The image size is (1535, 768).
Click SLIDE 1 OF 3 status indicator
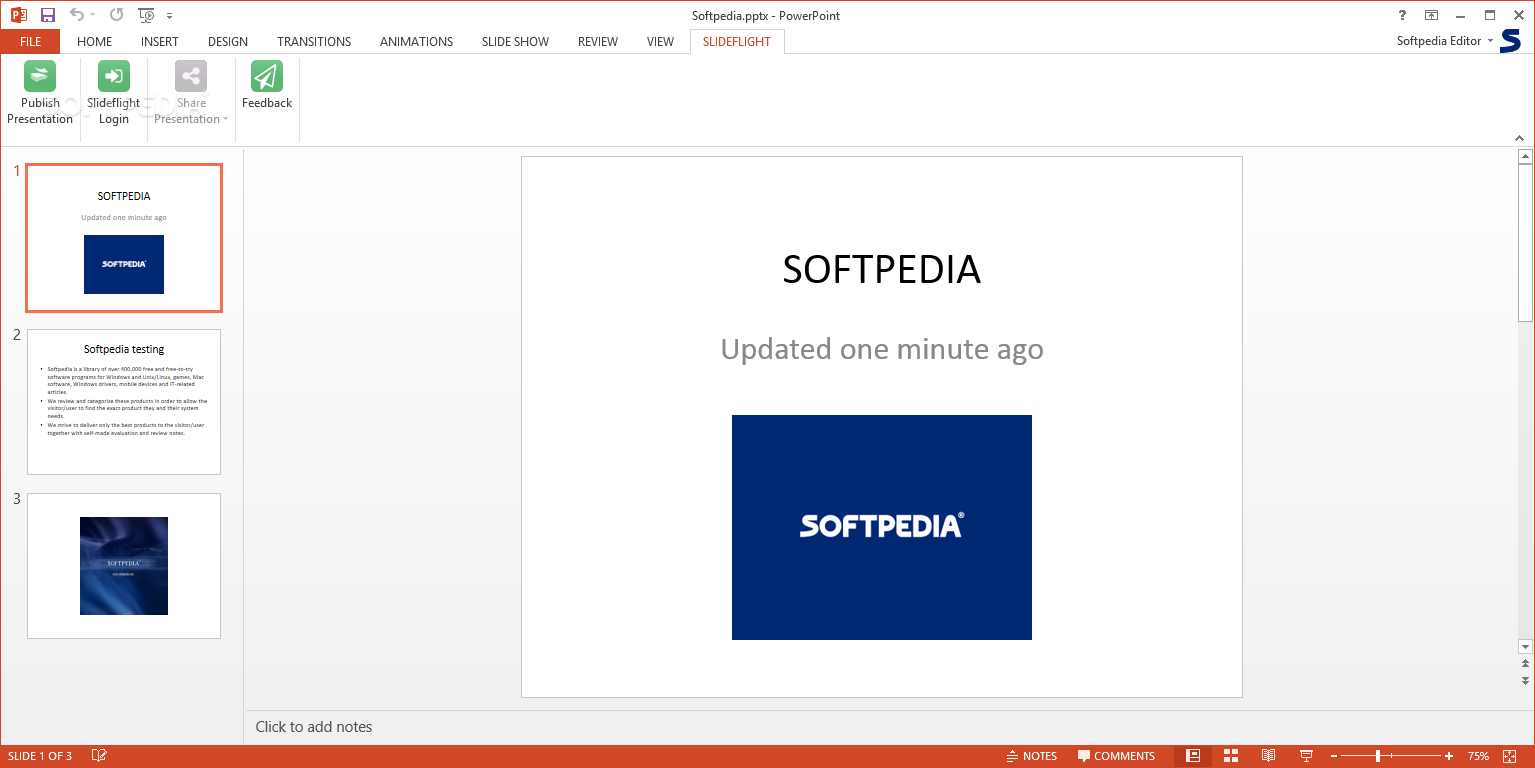click(x=40, y=756)
